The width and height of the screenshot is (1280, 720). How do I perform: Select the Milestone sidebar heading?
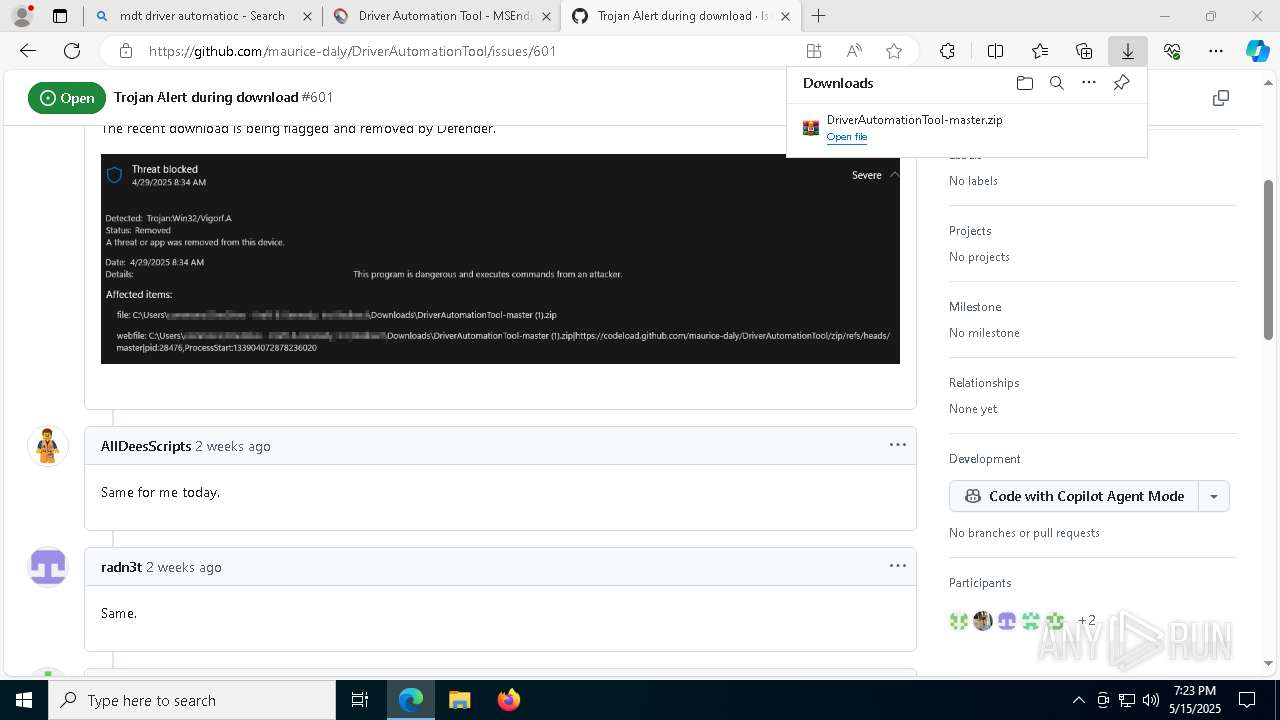coord(975,307)
